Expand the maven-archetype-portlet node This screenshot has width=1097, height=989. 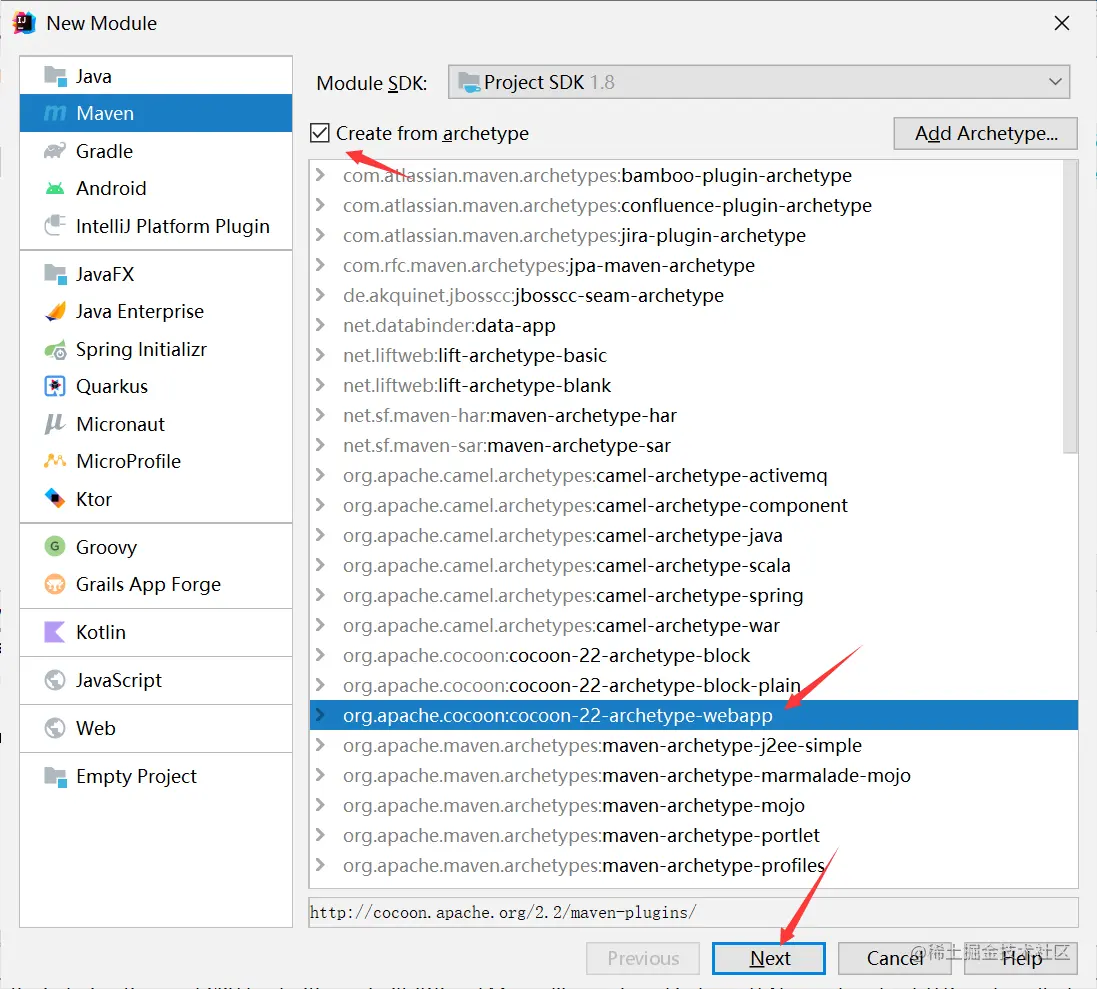320,835
